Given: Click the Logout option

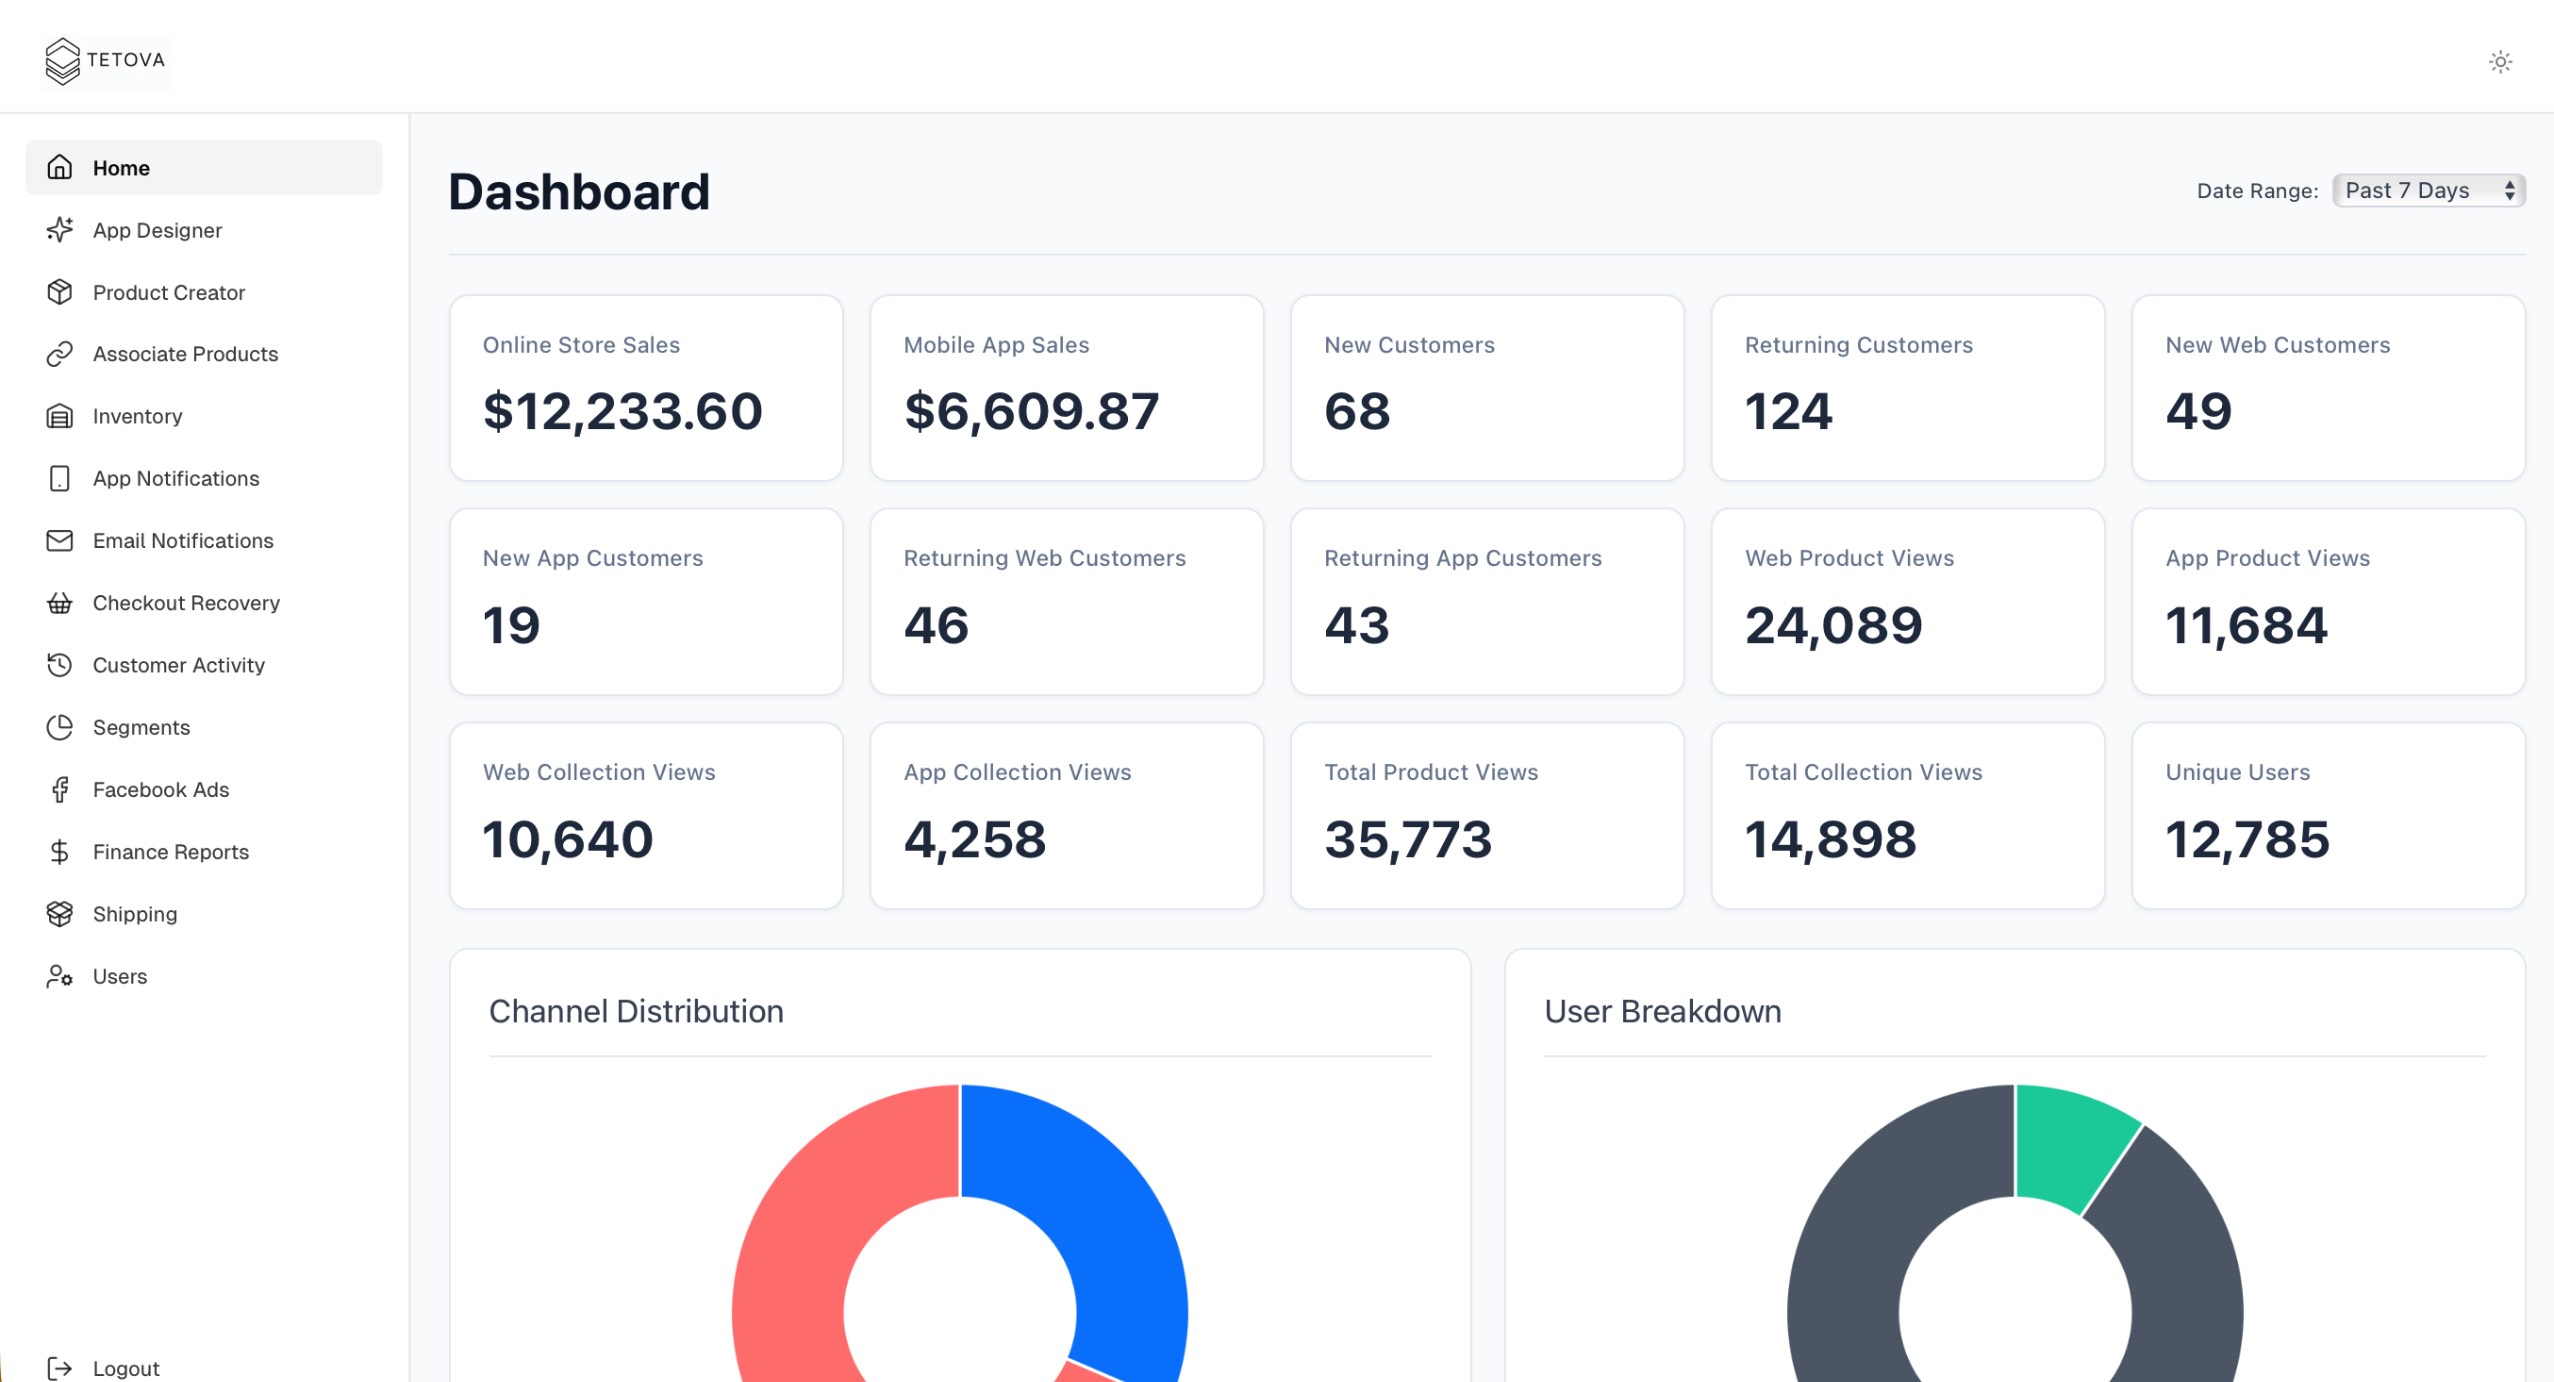Looking at the screenshot, I should coord(126,1367).
